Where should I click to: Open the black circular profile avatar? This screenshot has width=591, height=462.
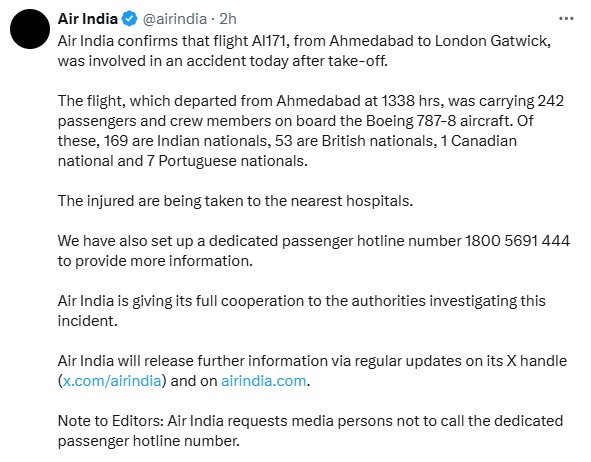coord(30,29)
